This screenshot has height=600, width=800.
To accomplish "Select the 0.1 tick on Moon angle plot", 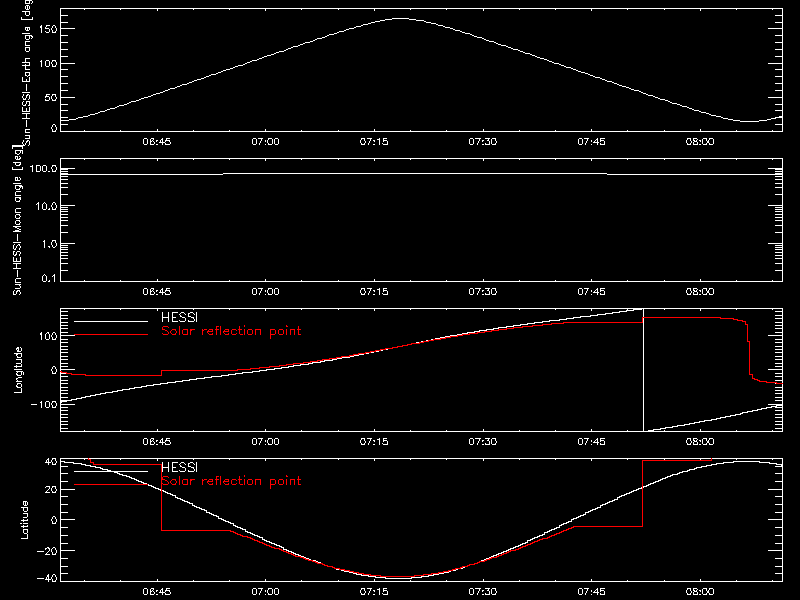I will pos(49,279).
